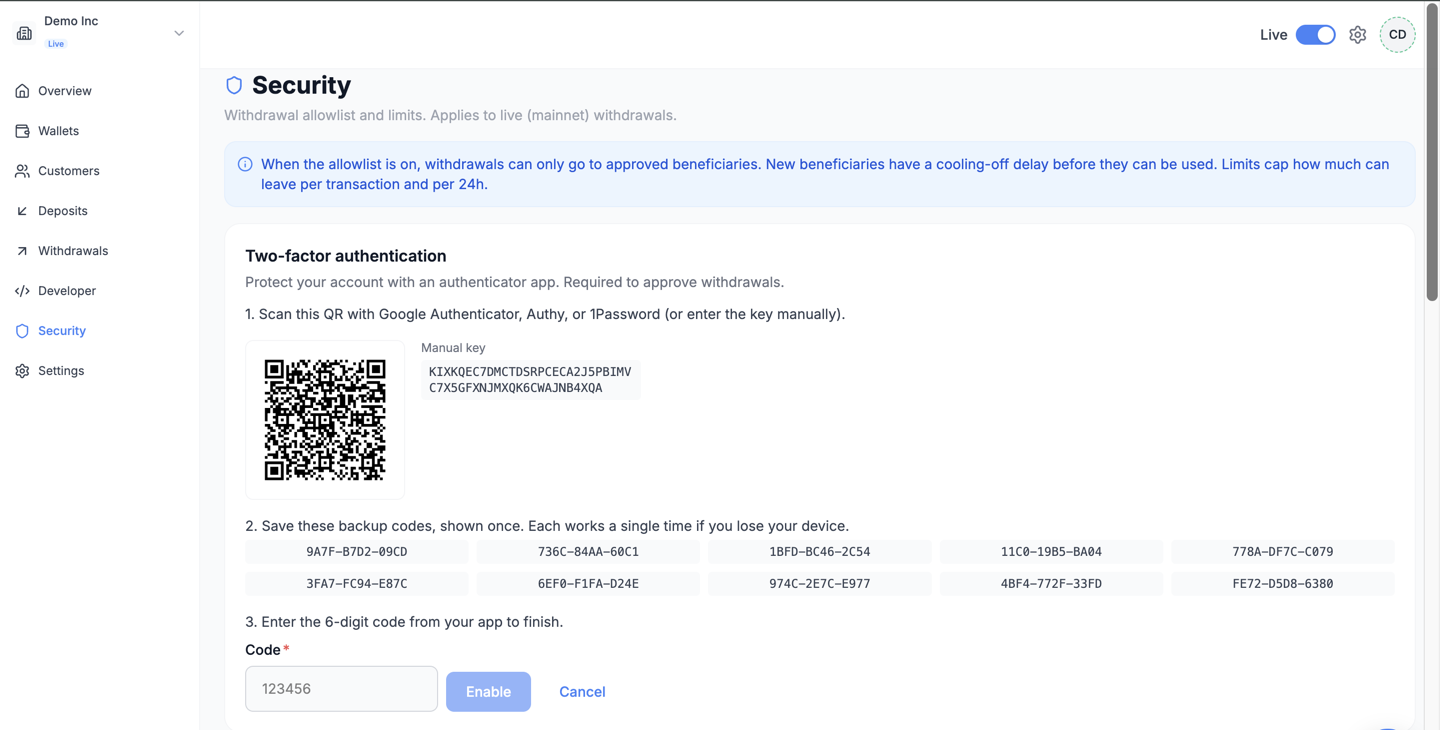
Task: Click the Demo Inc building icon
Action: pos(24,34)
